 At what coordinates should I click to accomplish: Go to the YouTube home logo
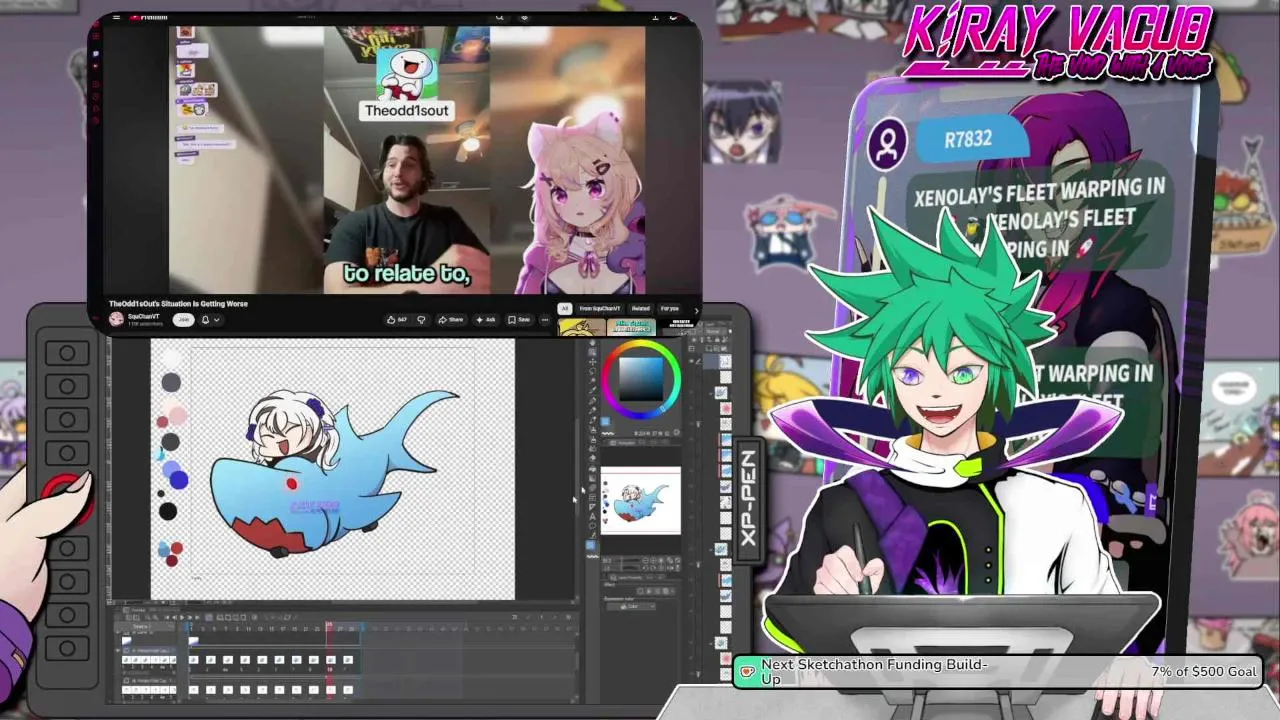150,17
